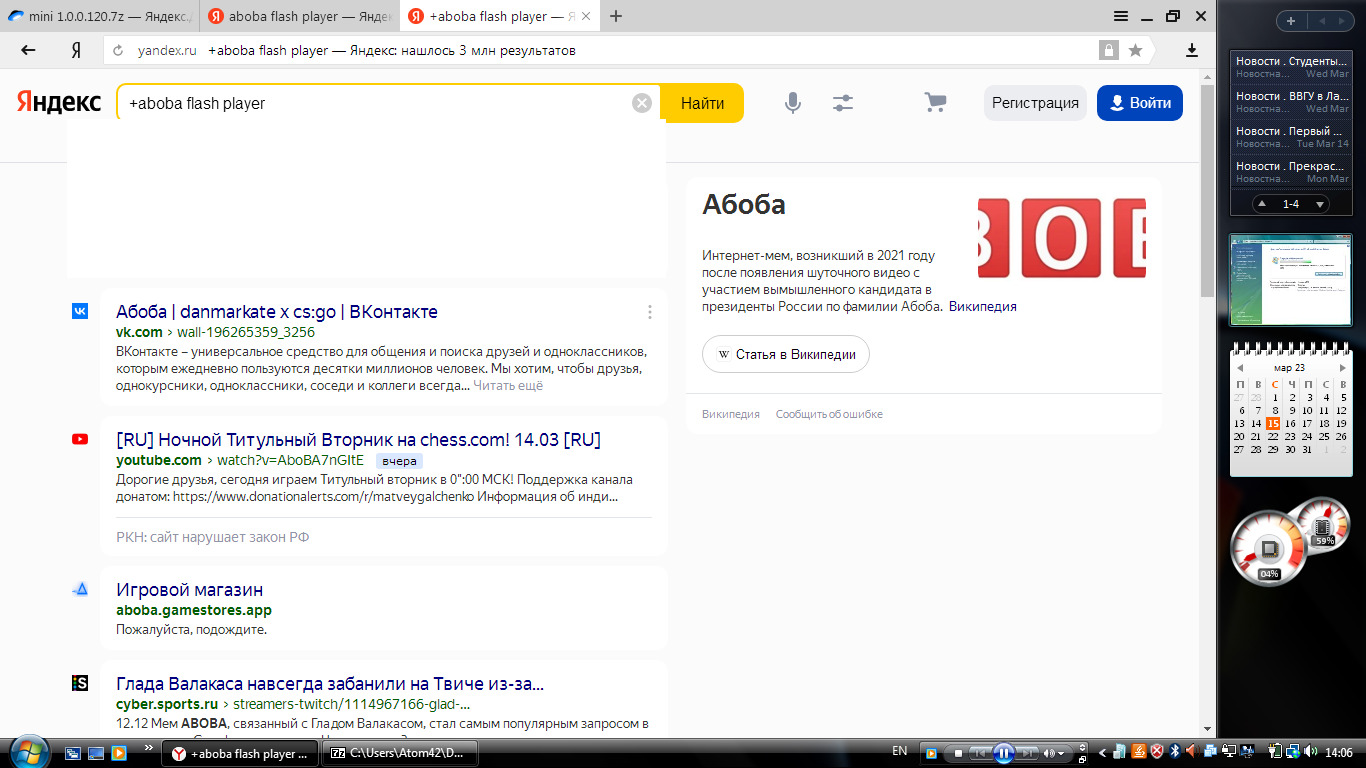Click the favicon beside Игровой магазин

click(80, 589)
